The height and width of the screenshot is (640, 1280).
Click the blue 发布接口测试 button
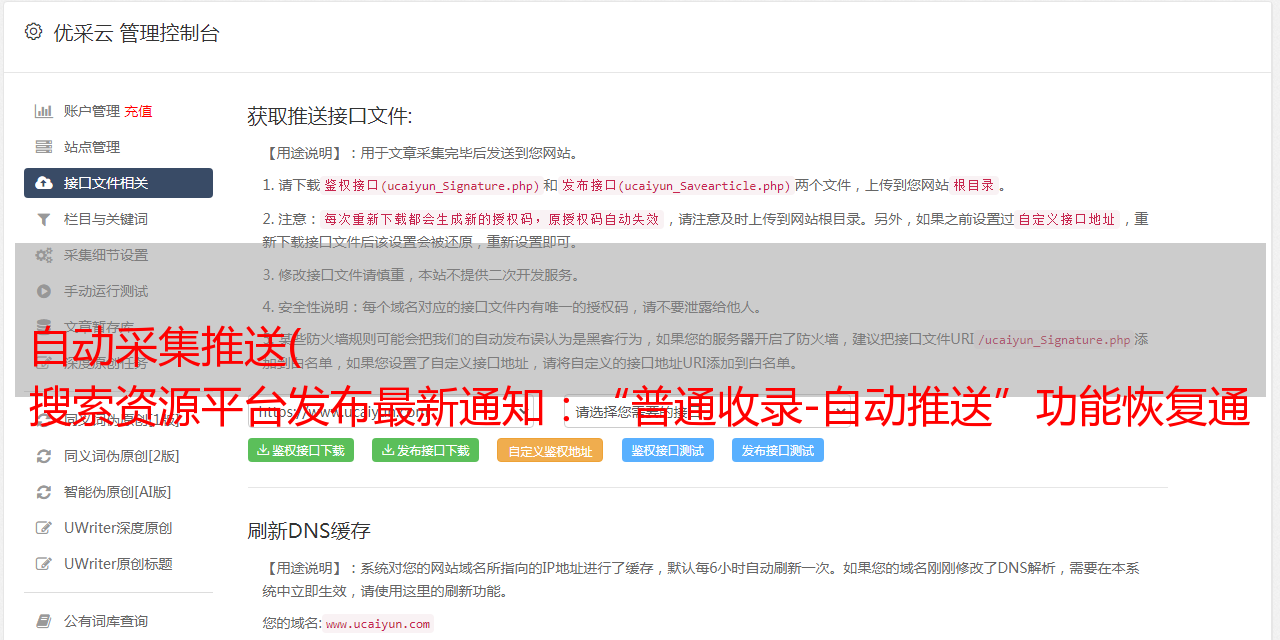pyautogui.click(x=778, y=450)
